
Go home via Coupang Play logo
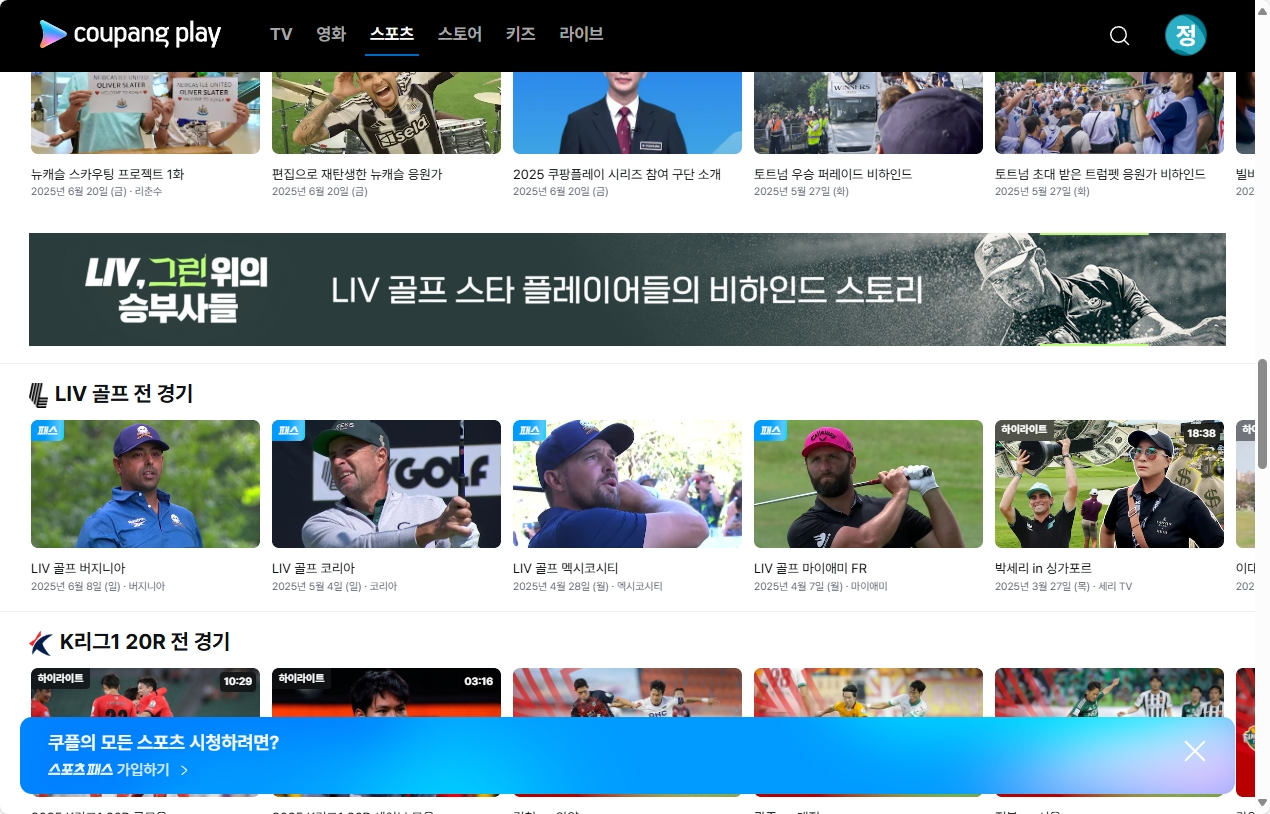[130, 34]
